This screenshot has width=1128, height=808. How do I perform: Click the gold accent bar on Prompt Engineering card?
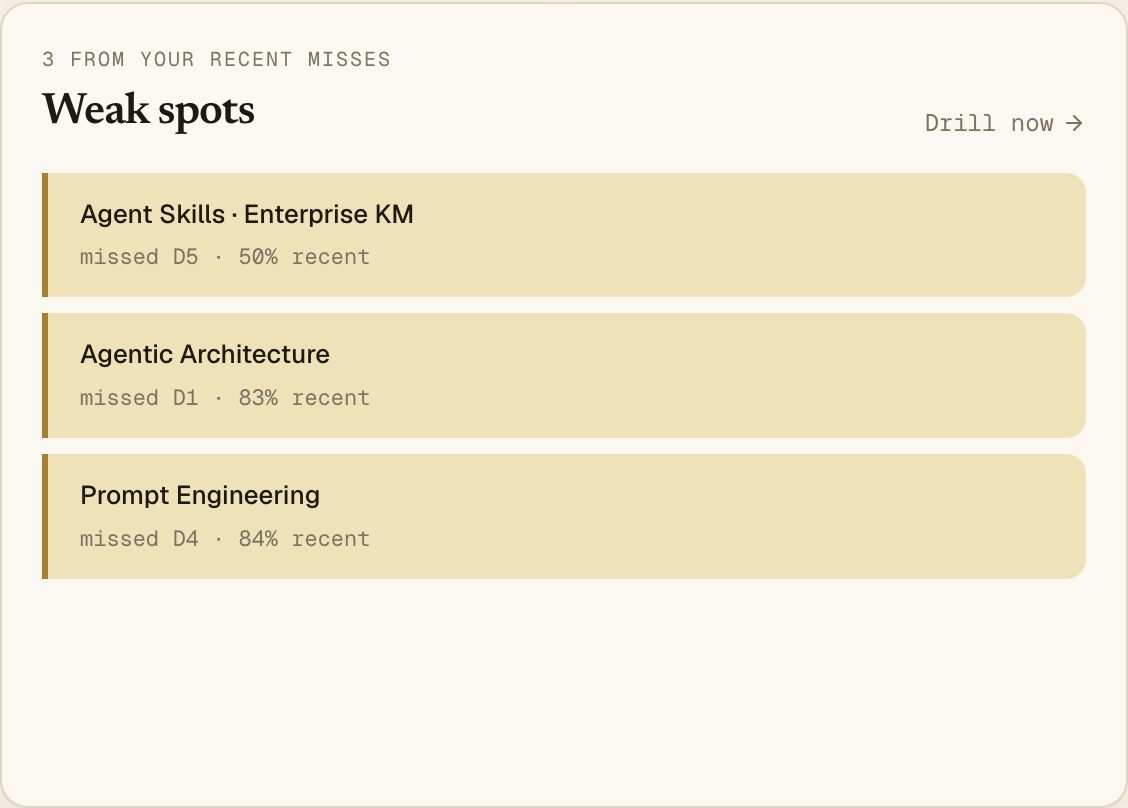coord(45,516)
